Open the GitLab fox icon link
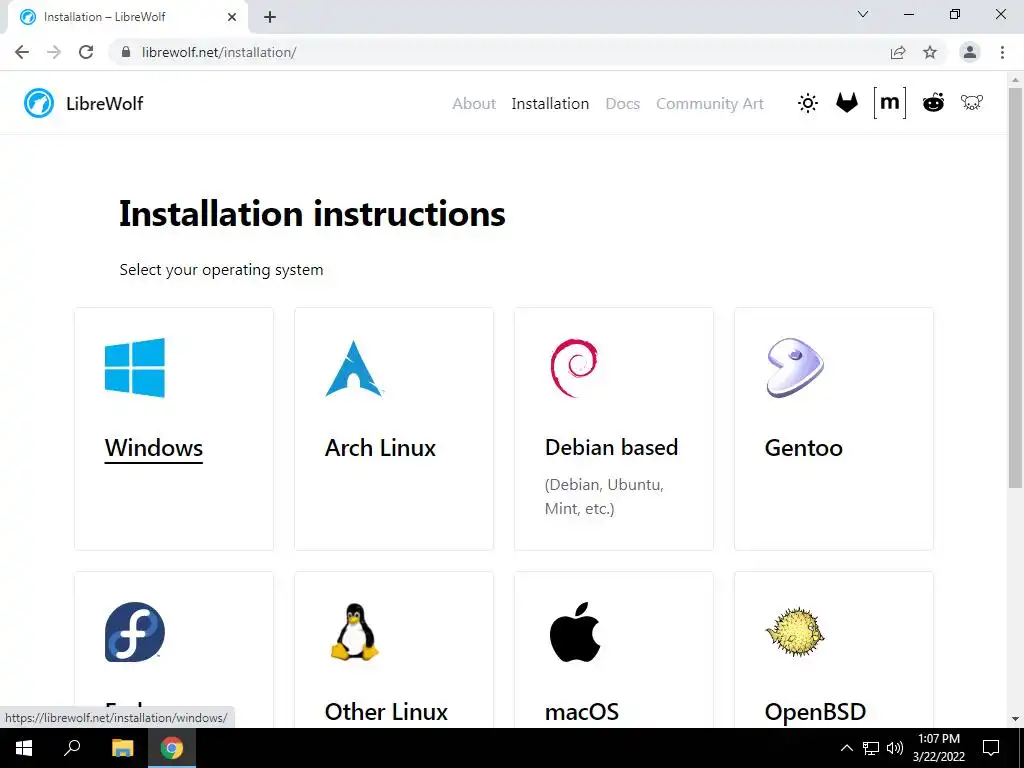 click(x=847, y=103)
